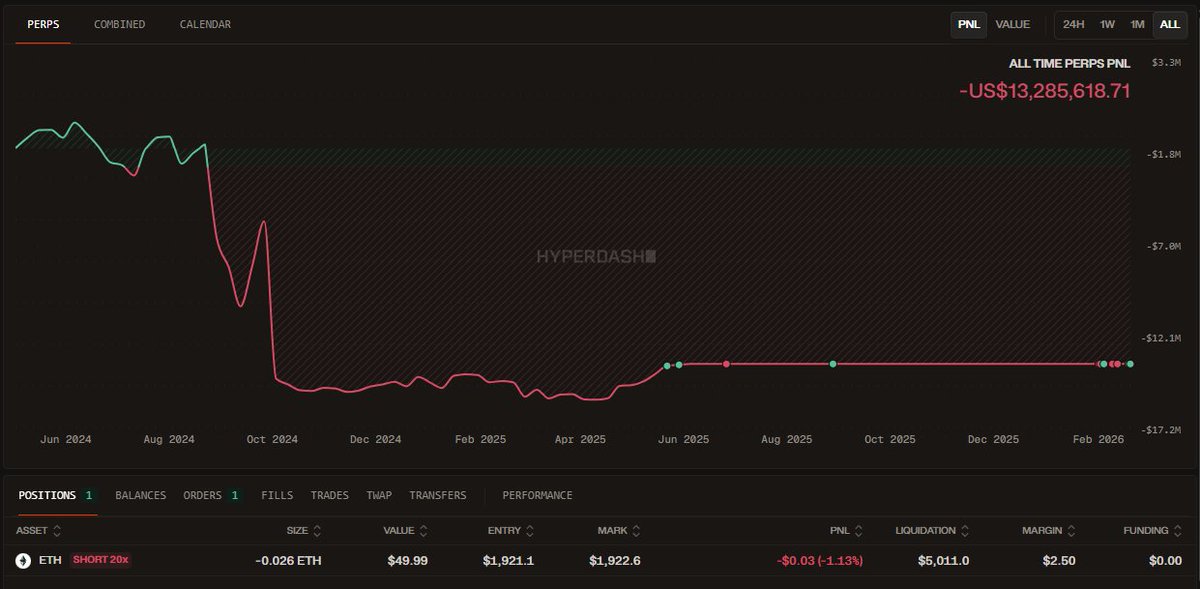The height and width of the screenshot is (589, 1200).
Task: Click the PNL cell -$0.03 (-1.13%)
Action: pos(820,561)
